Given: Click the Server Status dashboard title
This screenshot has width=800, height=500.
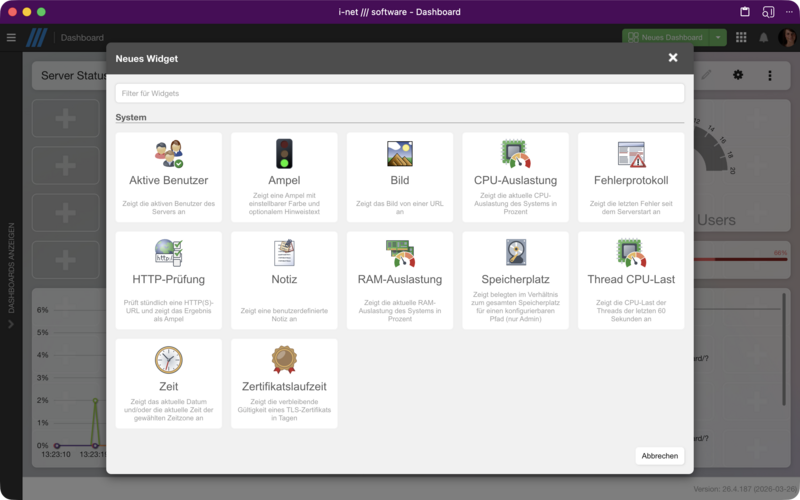Looking at the screenshot, I should tap(73, 76).
